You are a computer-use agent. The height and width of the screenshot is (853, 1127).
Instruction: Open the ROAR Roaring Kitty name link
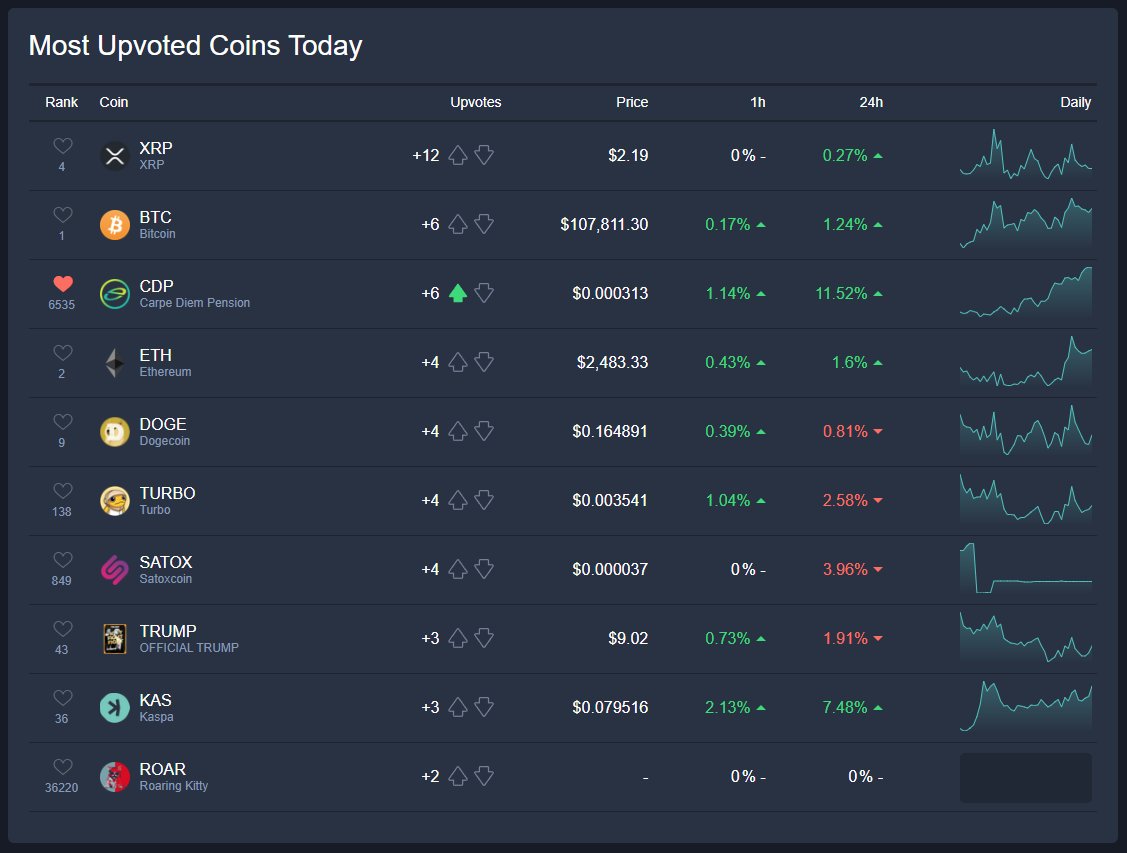pos(174,776)
